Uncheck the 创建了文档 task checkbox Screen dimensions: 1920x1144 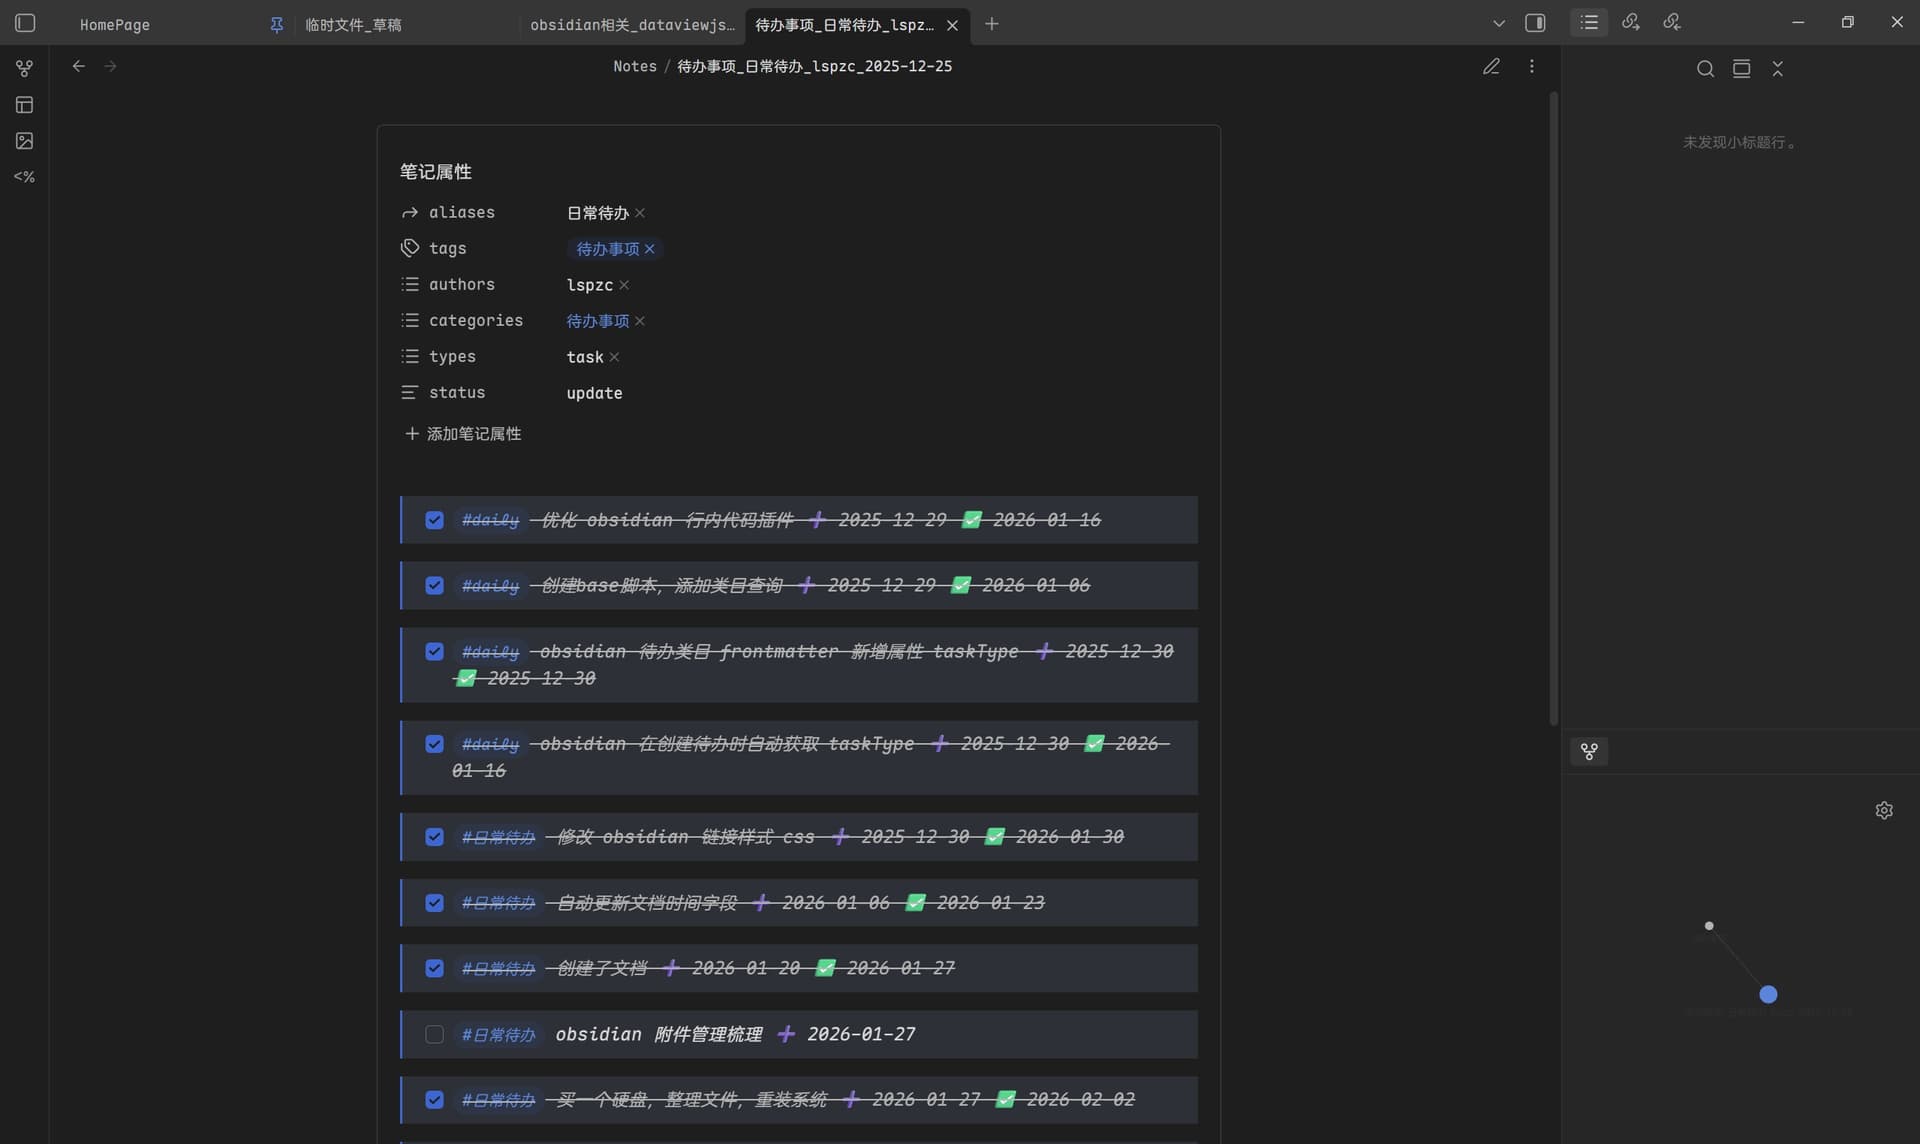click(x=434, y=968)
